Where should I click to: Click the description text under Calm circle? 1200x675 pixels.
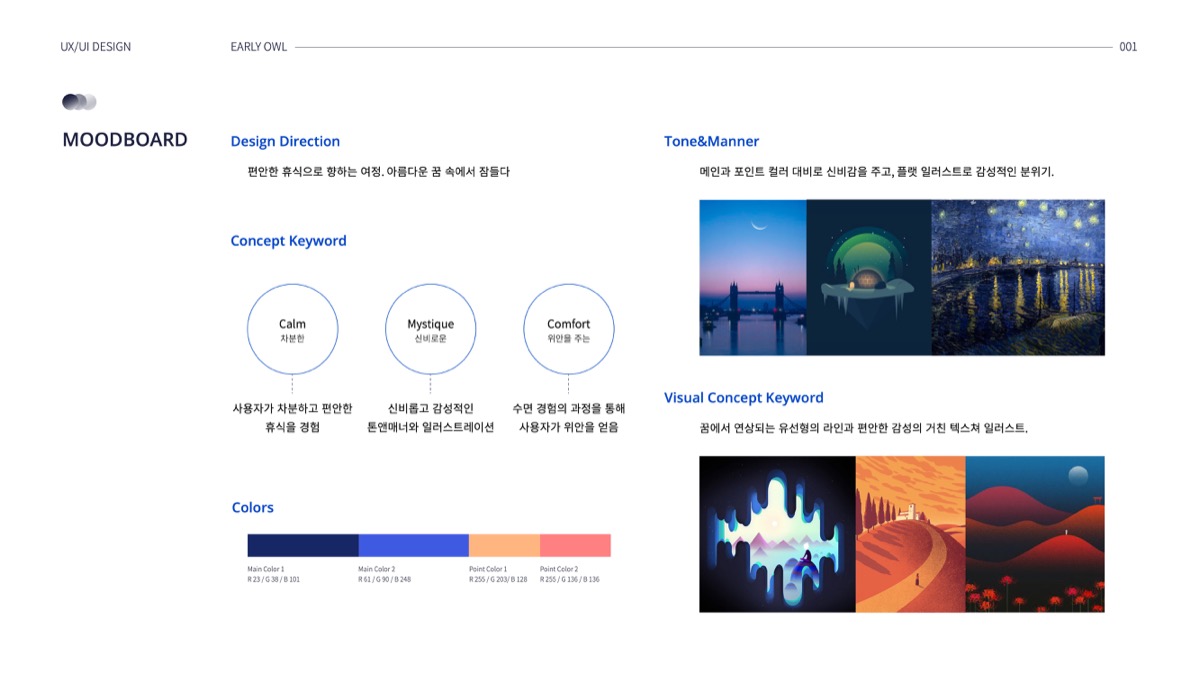[292, 418]
